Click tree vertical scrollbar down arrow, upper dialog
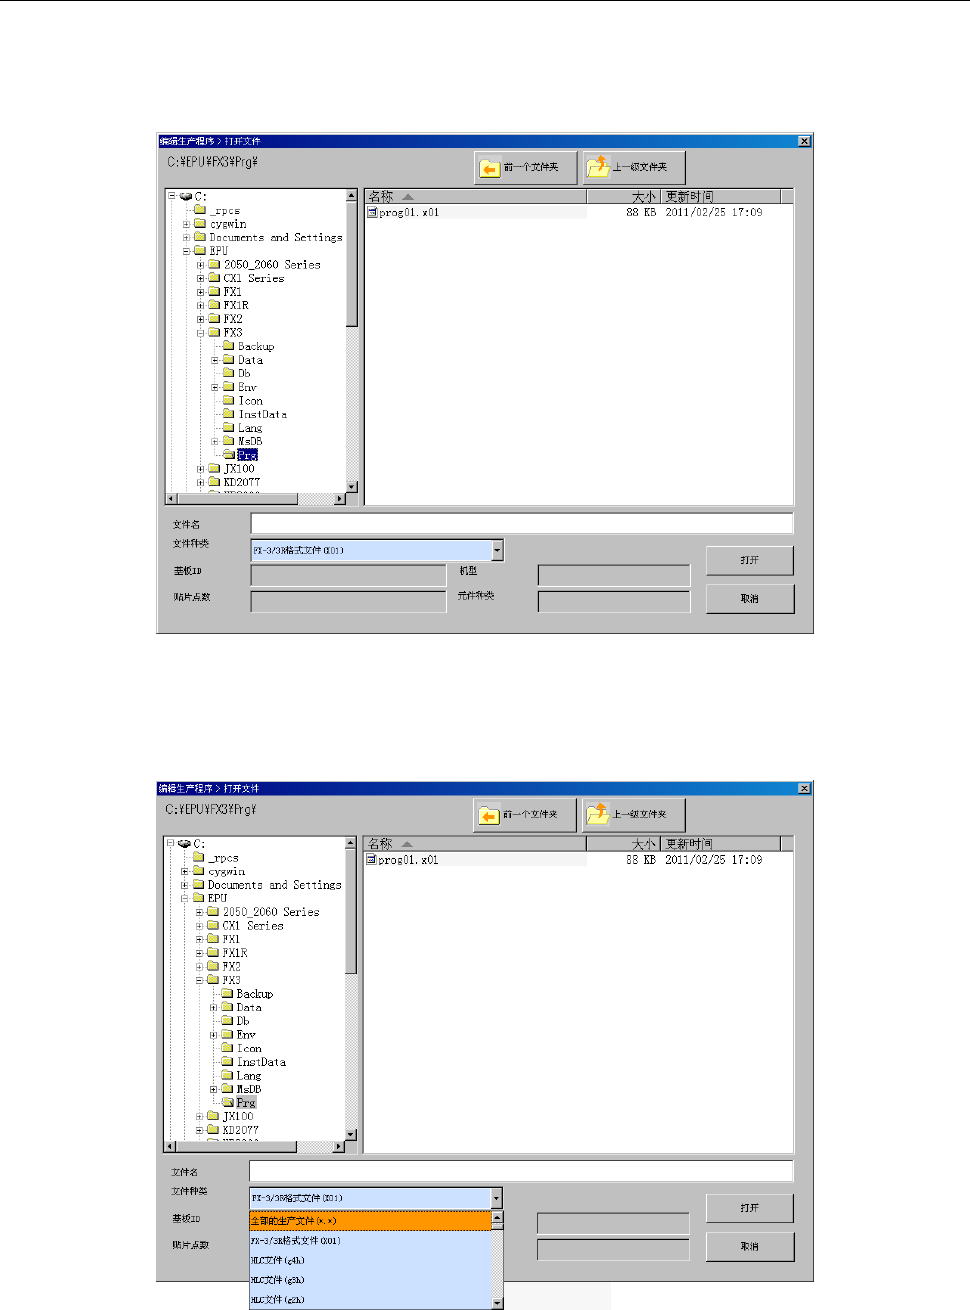Image resolution: width=970 pixels, height=1310 pixels. 352,487
